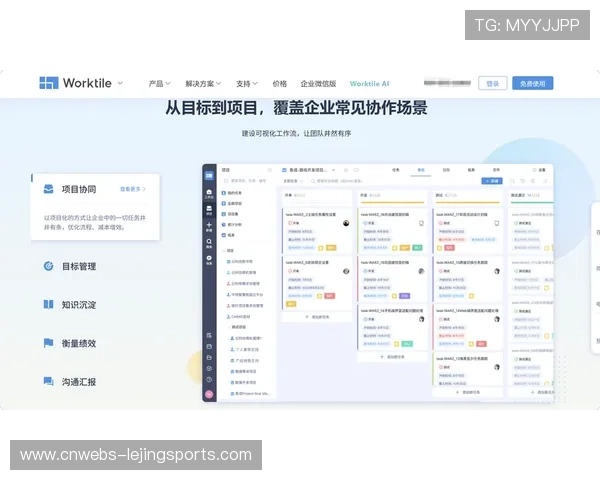Screen dimensions: 600x480
Task: Click the task search field in kanban toolbar
Action: (337, 181)
